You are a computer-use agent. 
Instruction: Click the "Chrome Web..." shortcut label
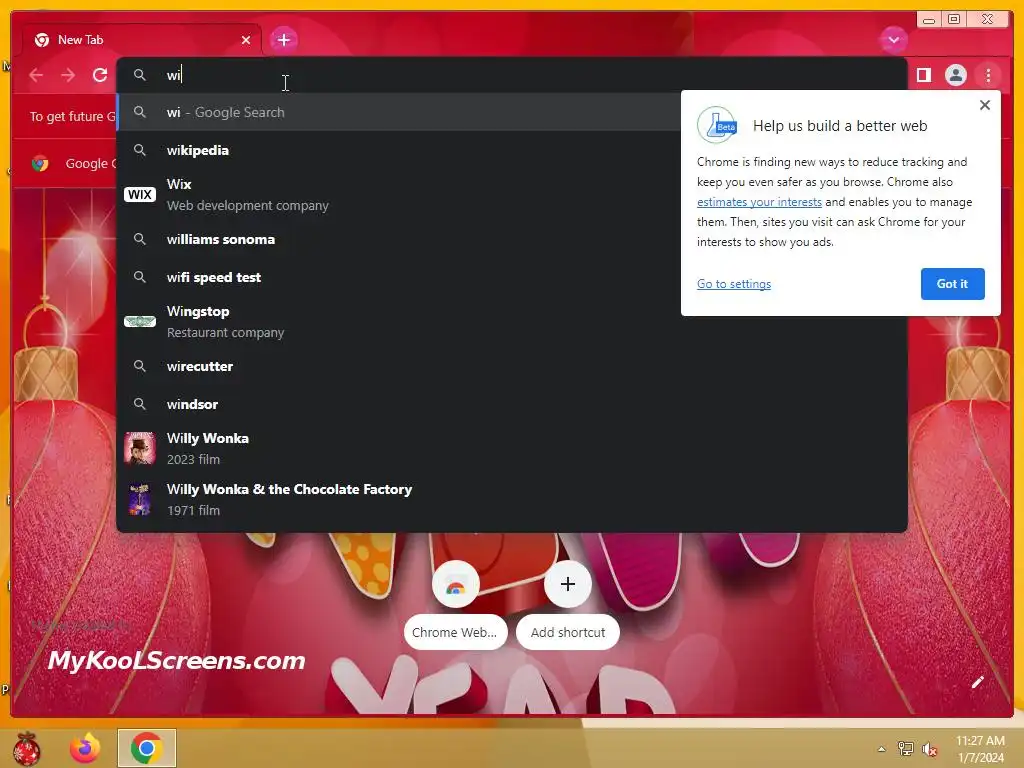coord(455,632)
